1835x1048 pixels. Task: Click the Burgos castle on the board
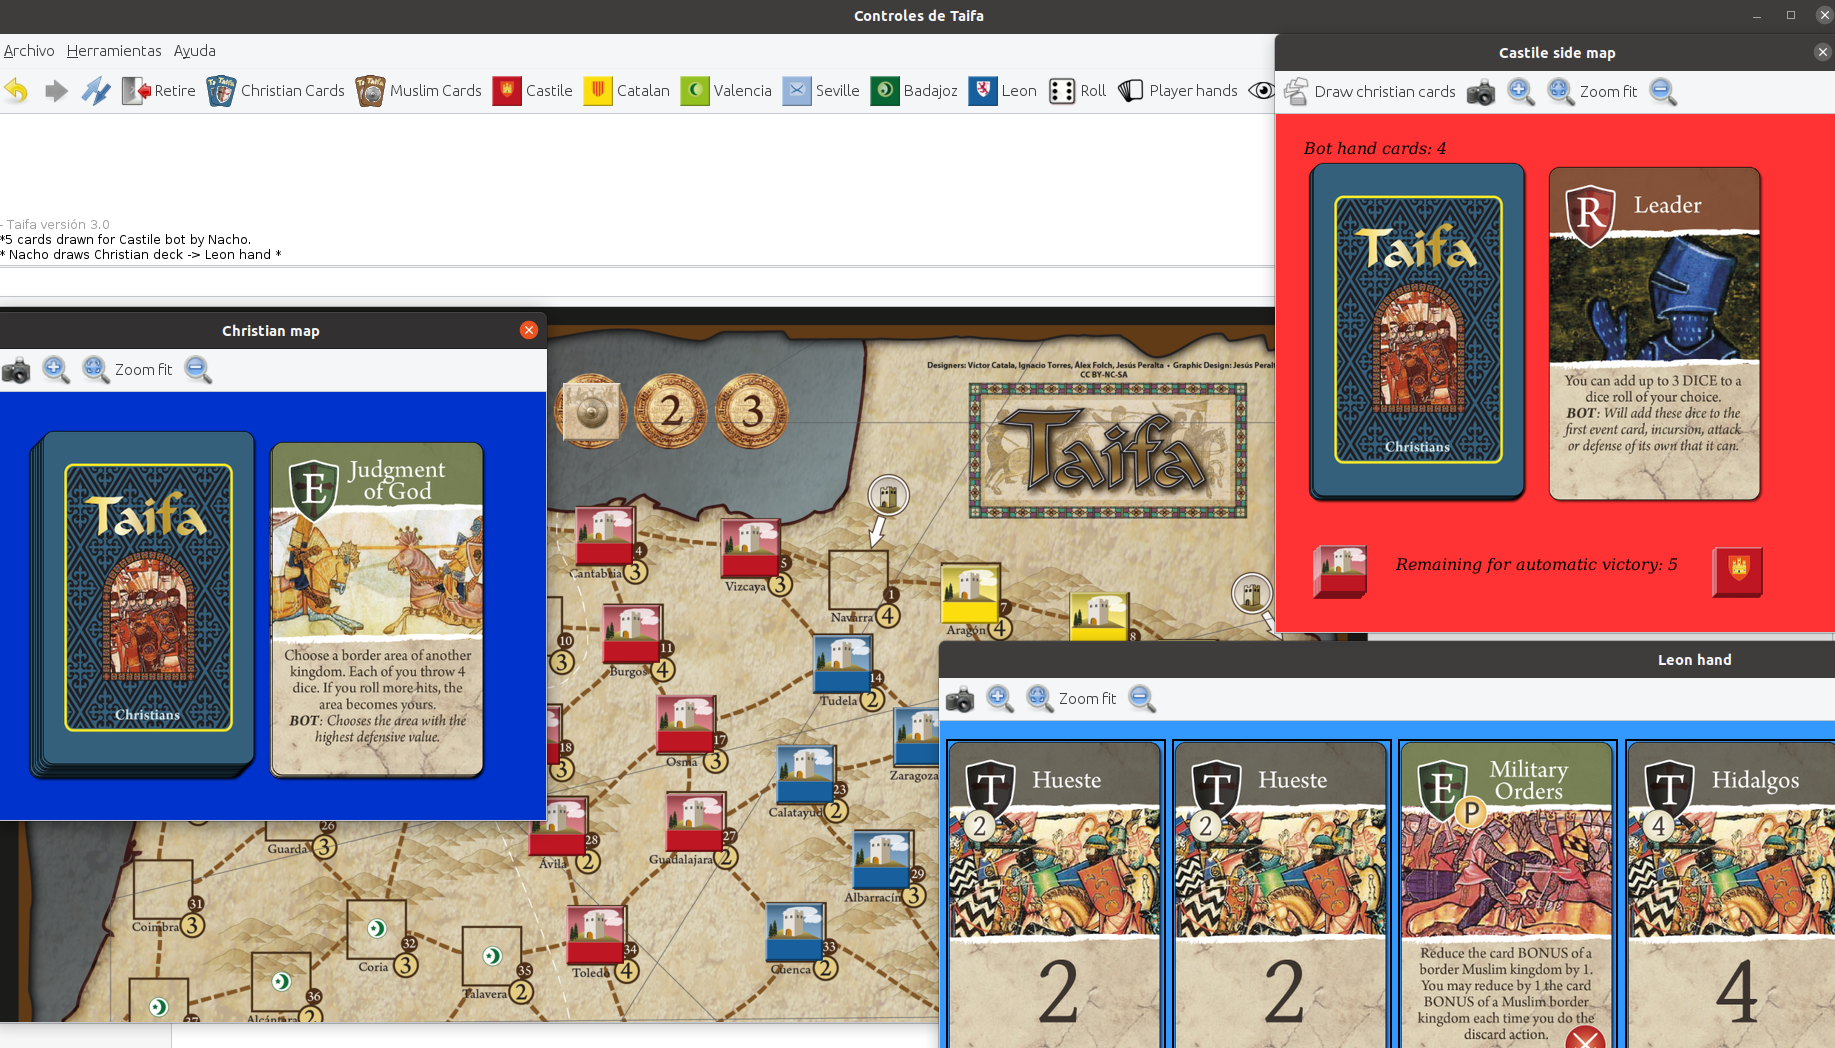[632, 634]
